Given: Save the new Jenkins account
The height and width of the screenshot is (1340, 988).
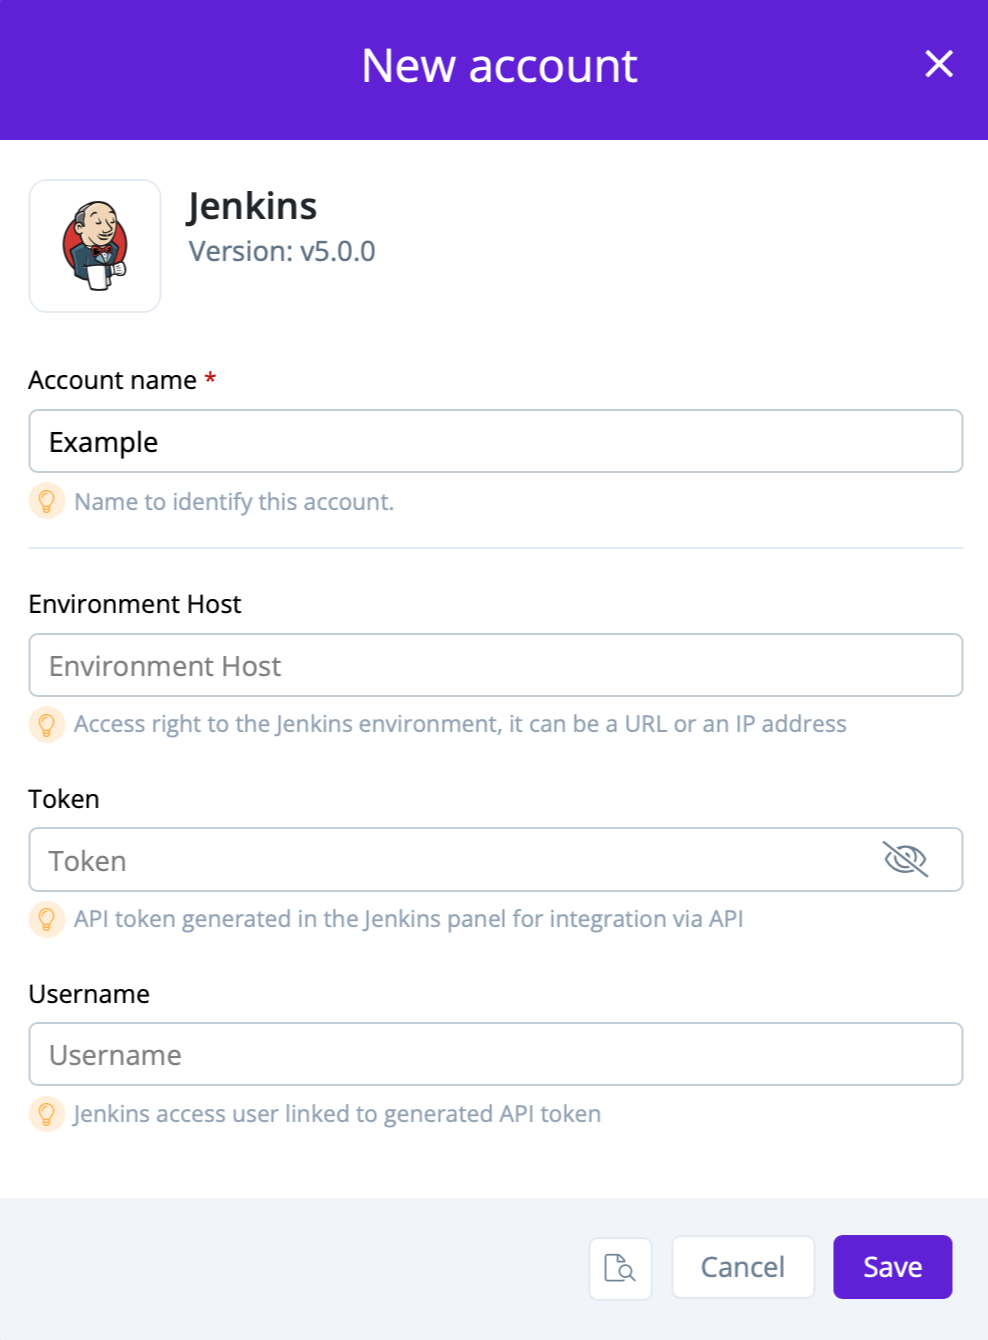Looking at the screenshot, I should click(x=892, y=1268).
